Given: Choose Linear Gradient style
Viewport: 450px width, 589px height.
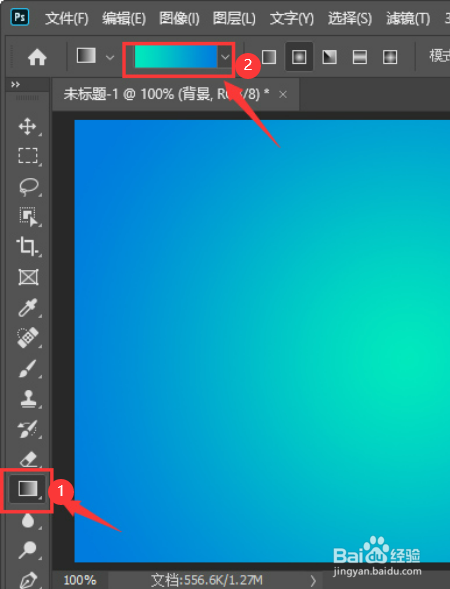Looking at the screenshot, I should tap(269, 57).
